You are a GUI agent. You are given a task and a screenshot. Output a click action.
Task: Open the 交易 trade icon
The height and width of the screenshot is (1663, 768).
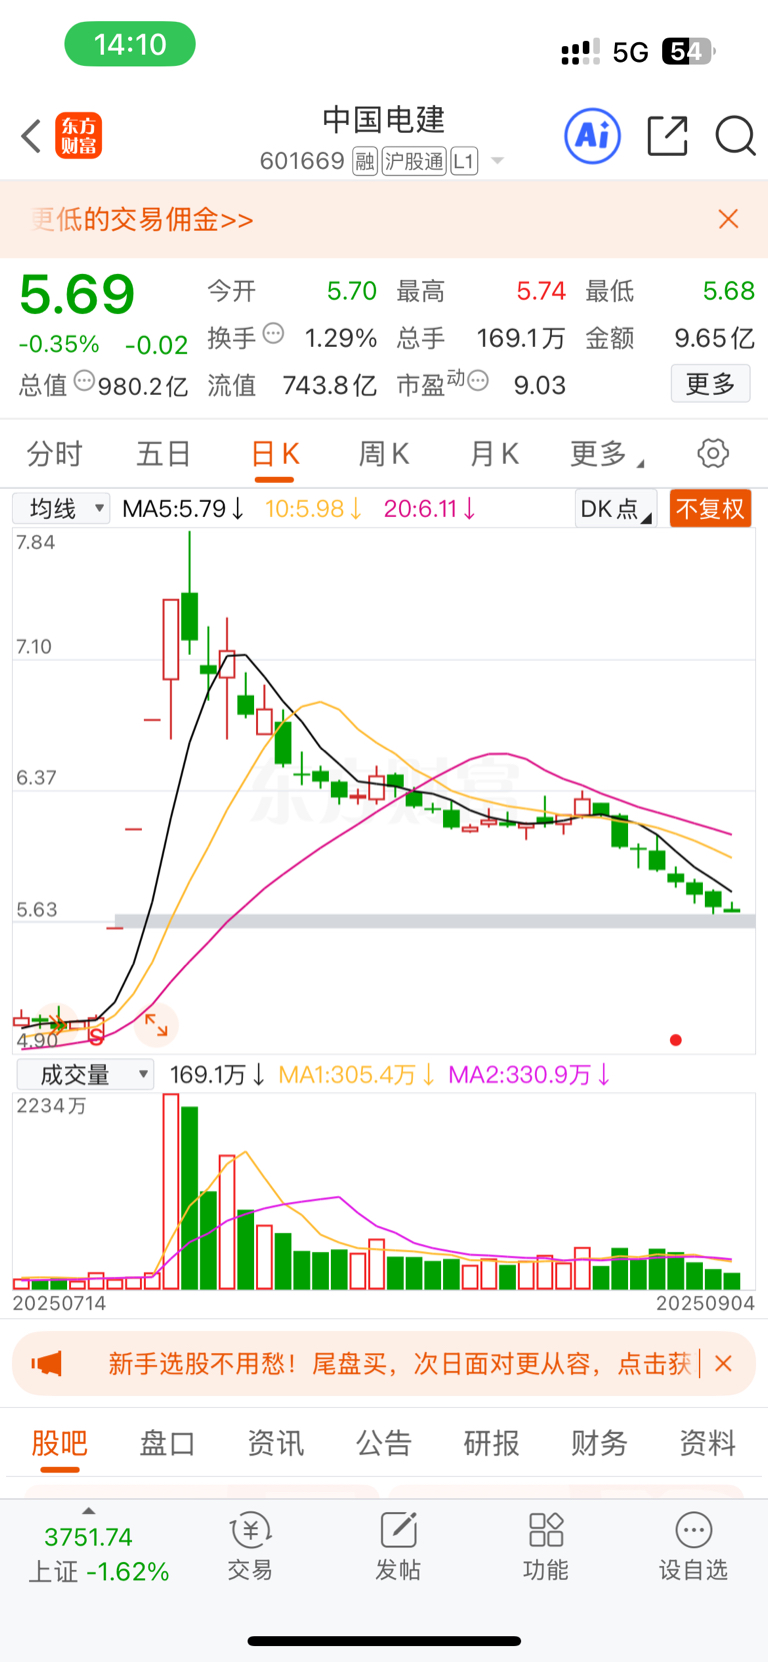coord(250,1546)
